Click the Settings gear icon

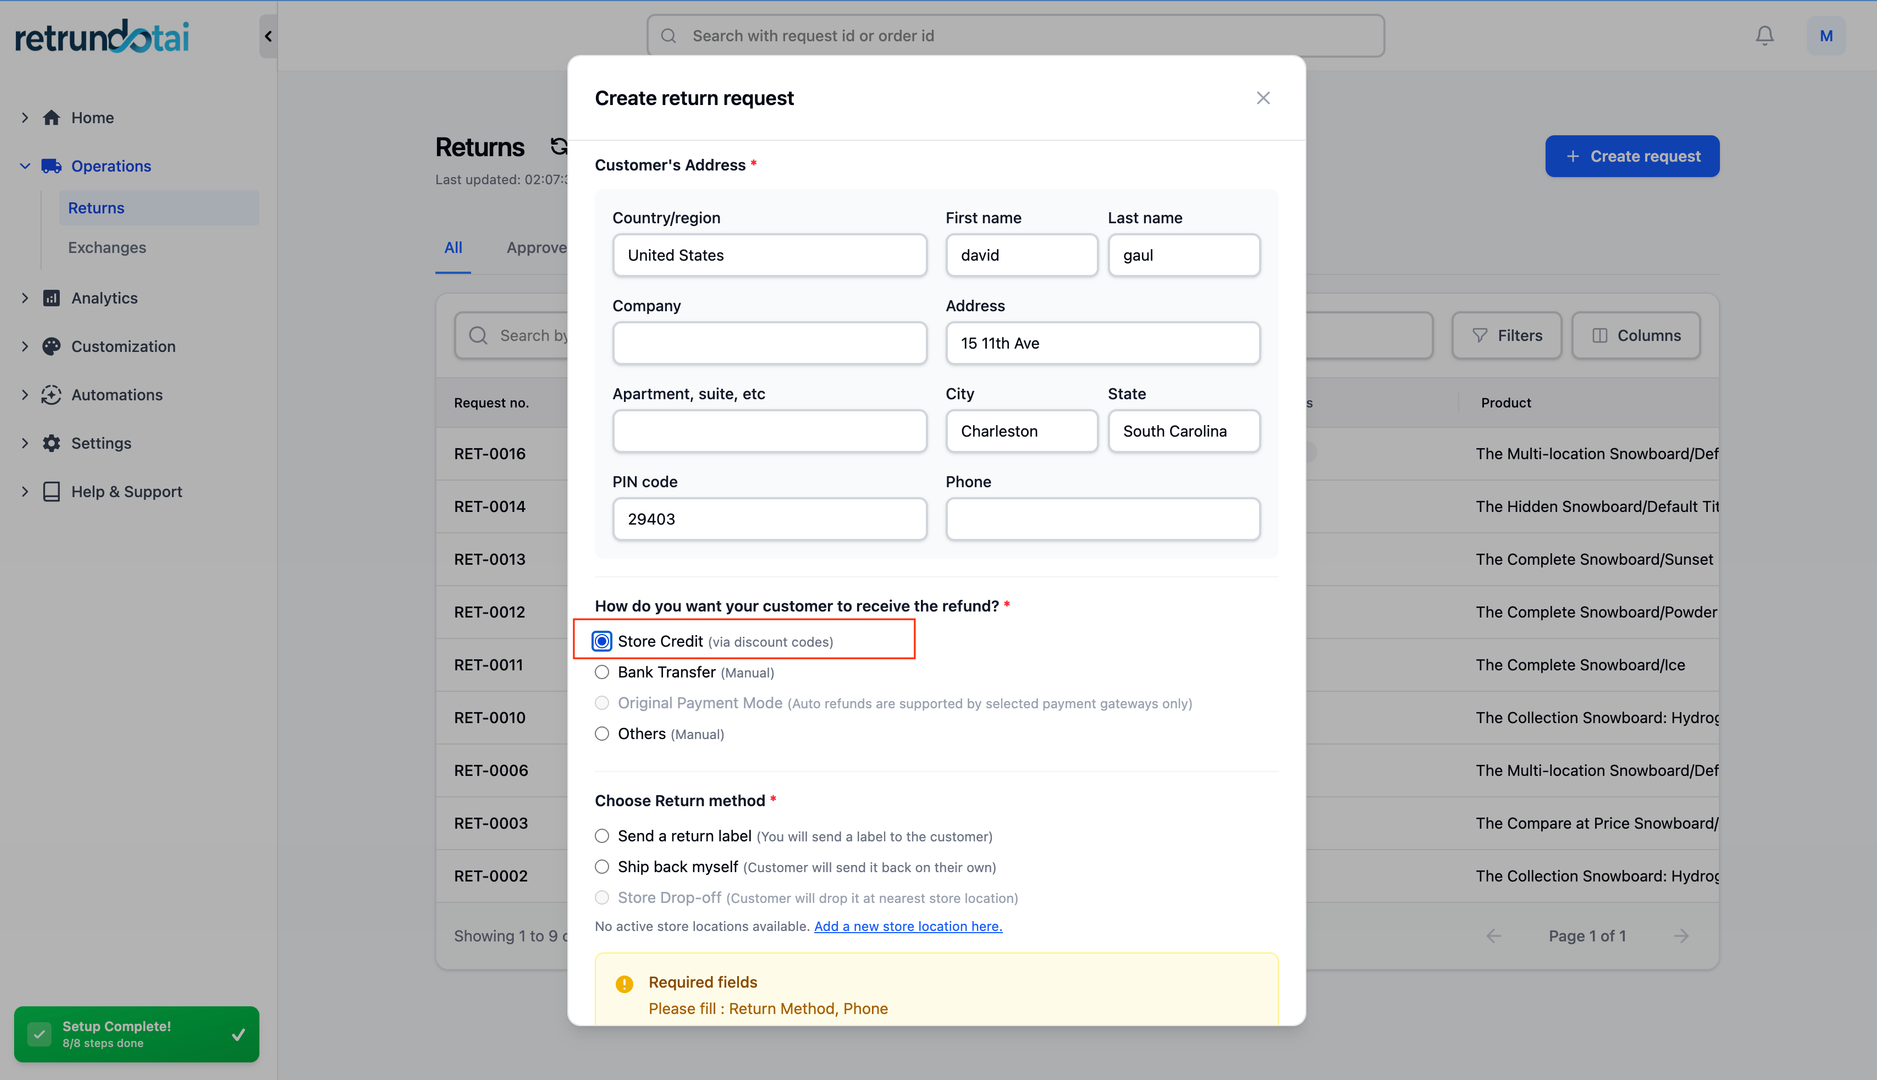(52, 443)
